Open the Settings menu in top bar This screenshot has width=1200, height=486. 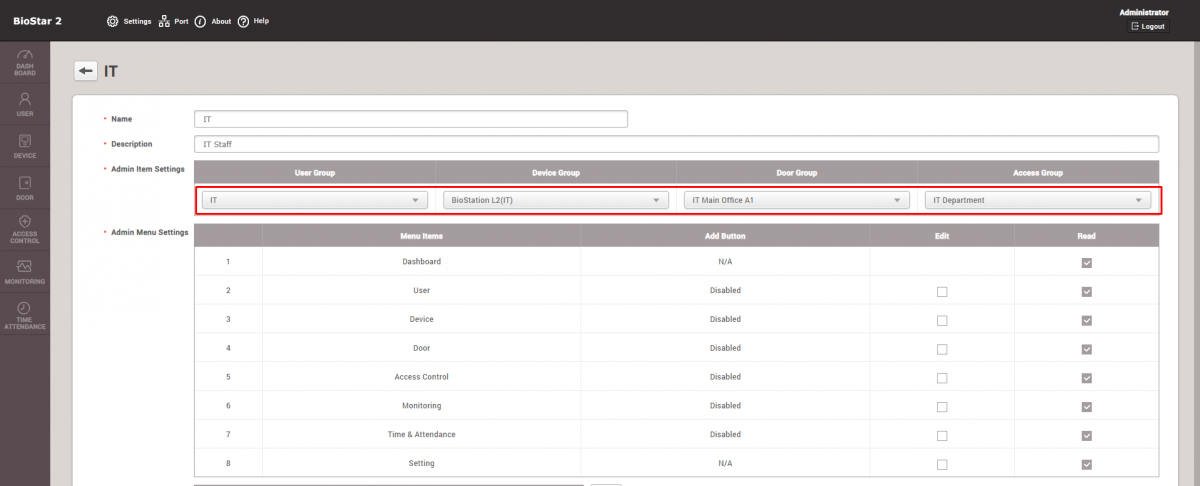(128, 21)
